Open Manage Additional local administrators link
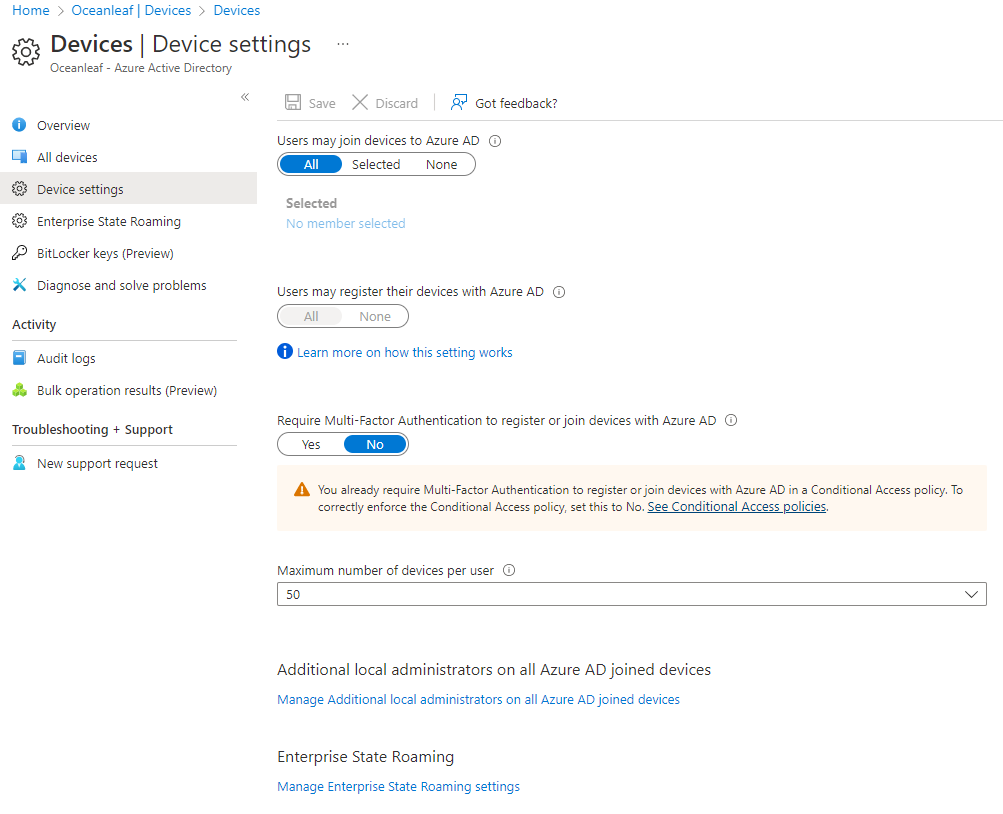Viewport: 1003px width, 814px height. coord(478,700)
